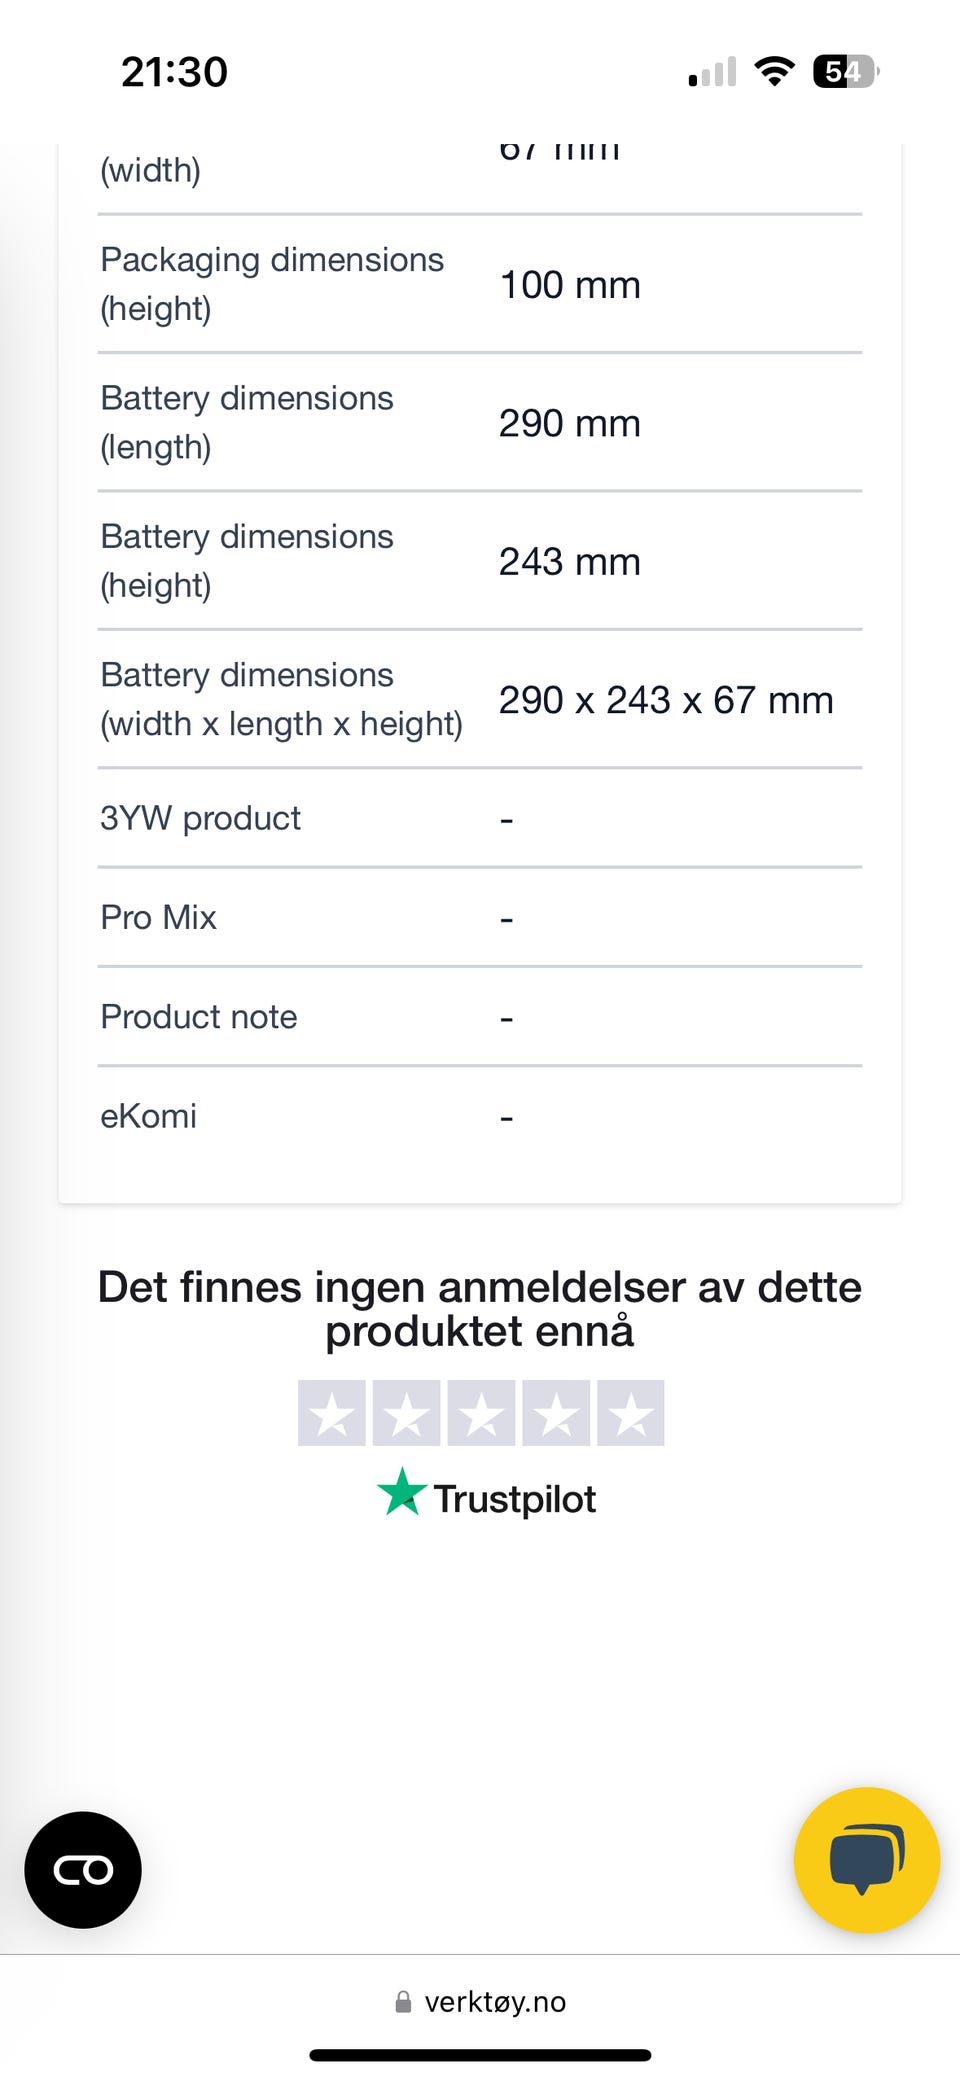Tap the eKomi row label
This screenshot has width=960, height=2081.
pos(148,1116)
